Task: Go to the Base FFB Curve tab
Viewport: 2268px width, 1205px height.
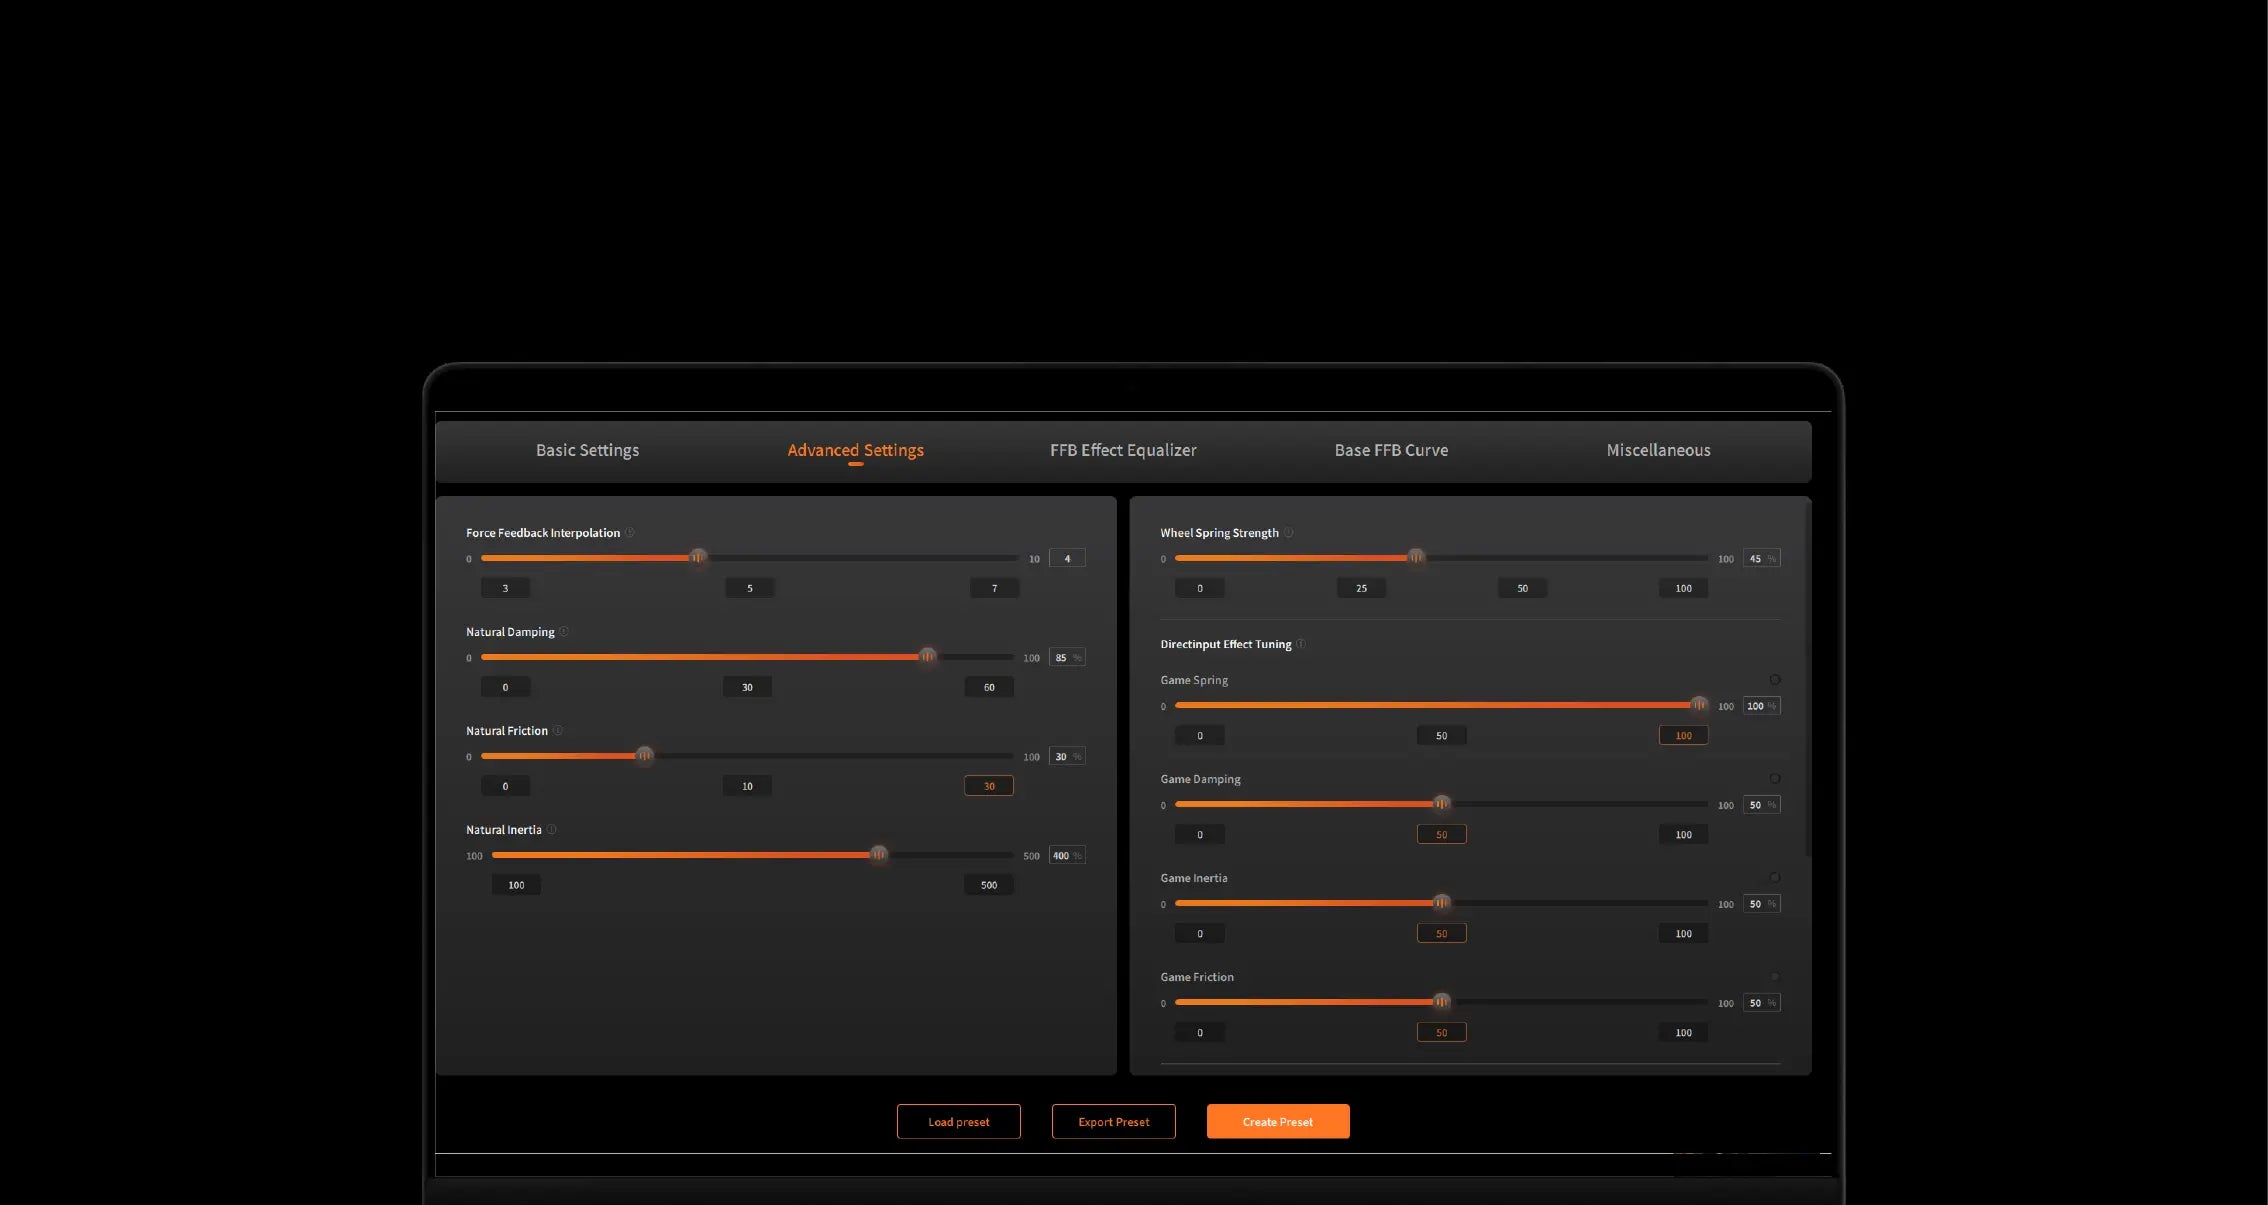Action: [x=1391, y=450]
